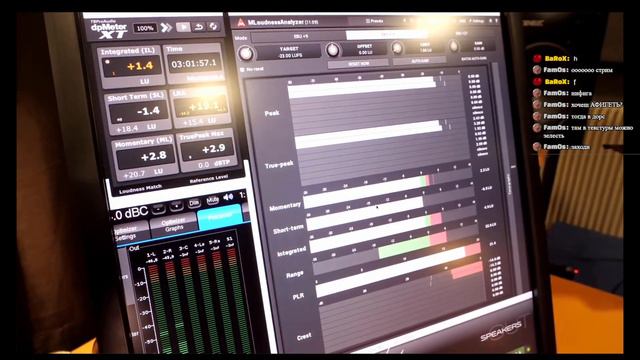
Task: Open Presets in MLoudnessAnalyzer
Action: [x=374, y=21]
